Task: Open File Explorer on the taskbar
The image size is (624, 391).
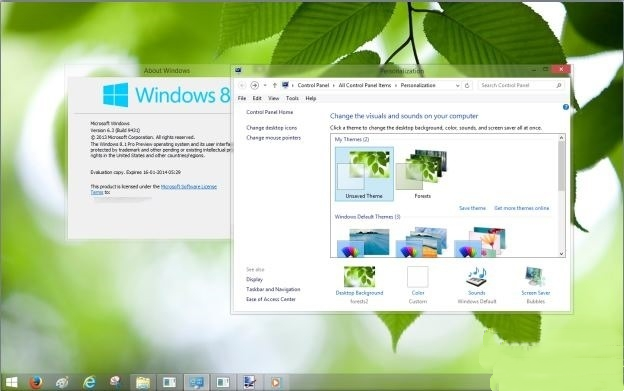Action: pyautogui.click(x=142, y=382)
